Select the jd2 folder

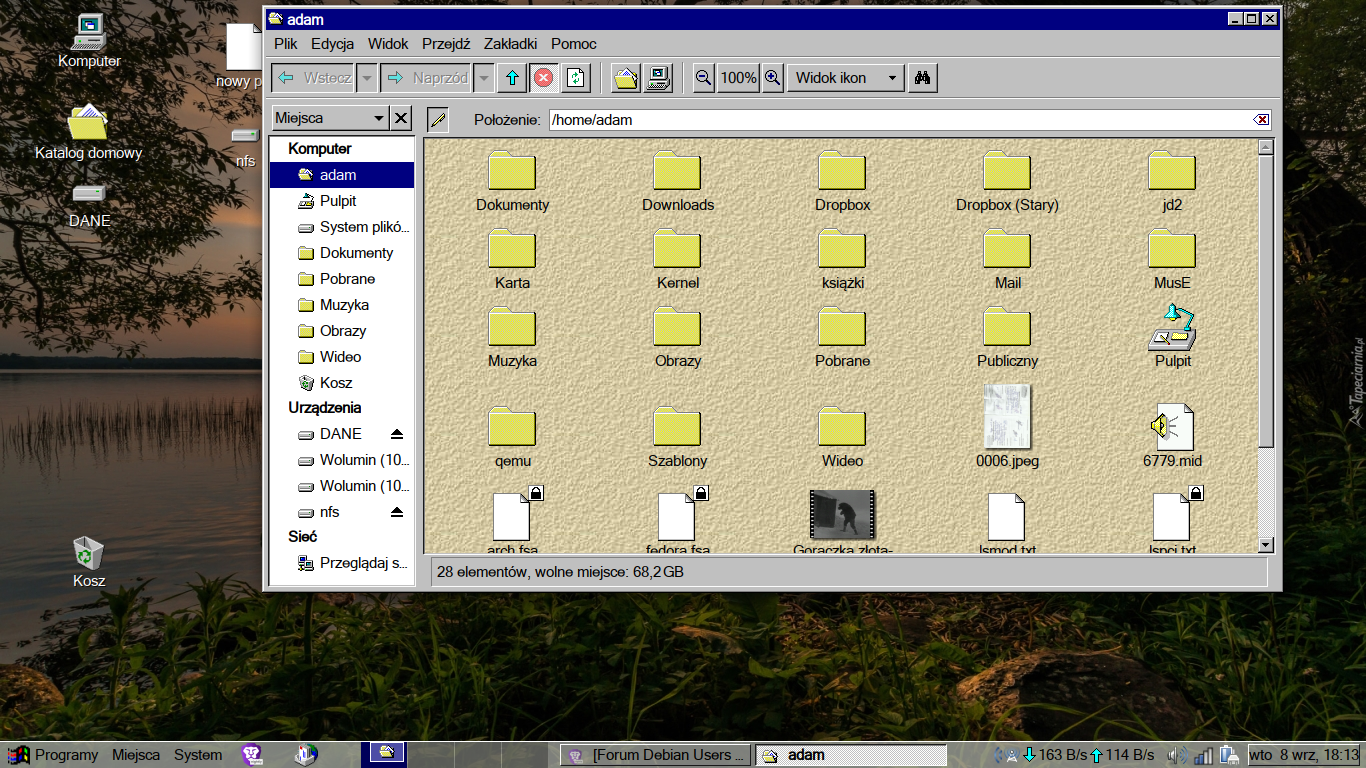tap(1172, 181)
